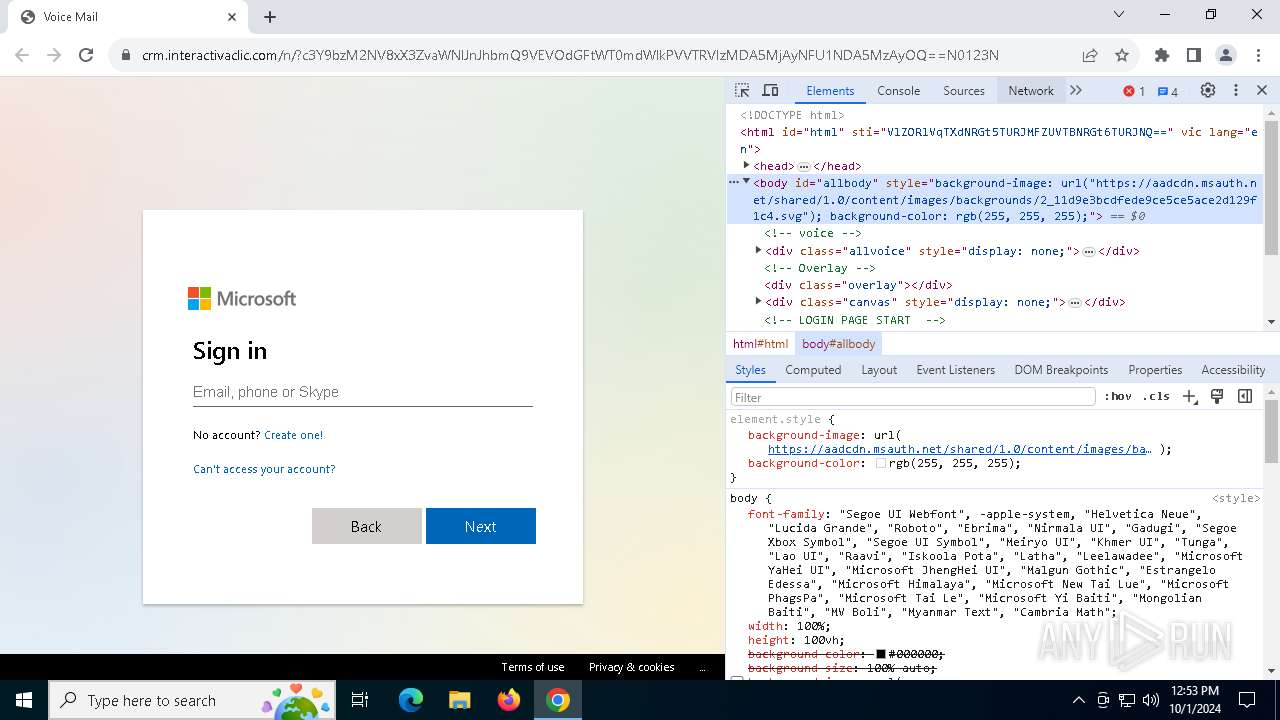The image size is (1280, 720).
Task: Switch to the Sources tab
Action: point(964,90)
